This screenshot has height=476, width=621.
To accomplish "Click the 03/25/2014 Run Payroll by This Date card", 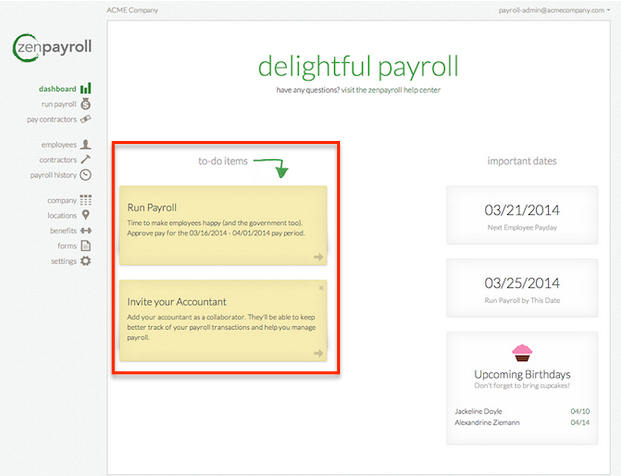I will 522,288.
